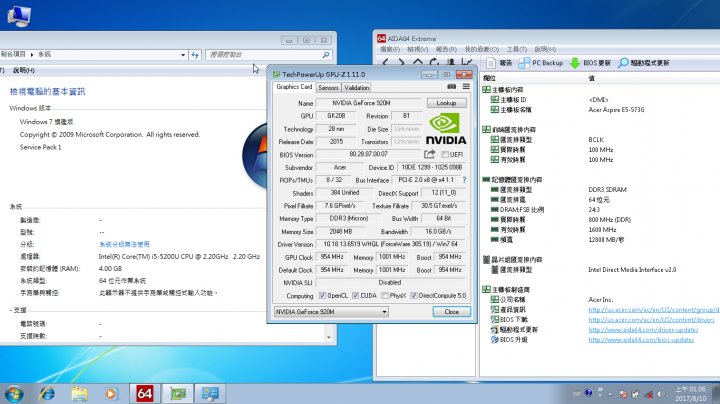Switch to the Sensors tab

(x=328, y=87)
